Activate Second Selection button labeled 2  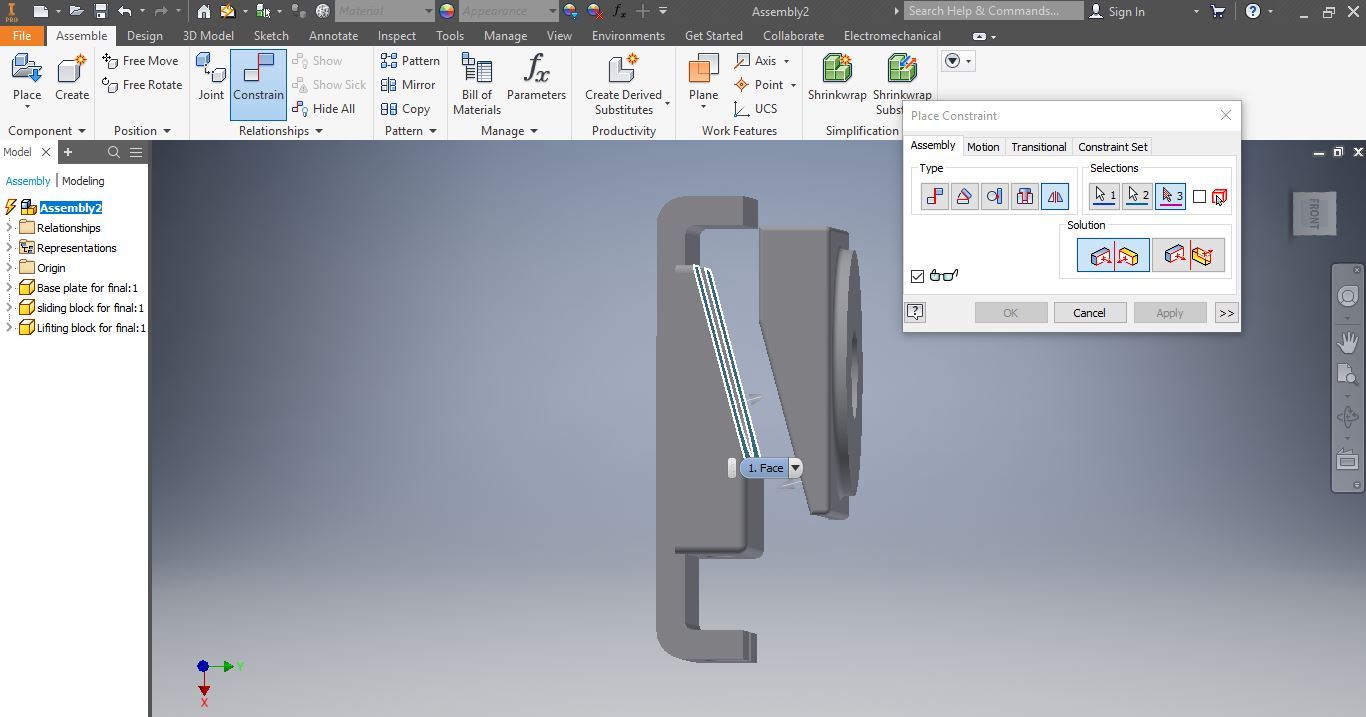coord(1137,196)
